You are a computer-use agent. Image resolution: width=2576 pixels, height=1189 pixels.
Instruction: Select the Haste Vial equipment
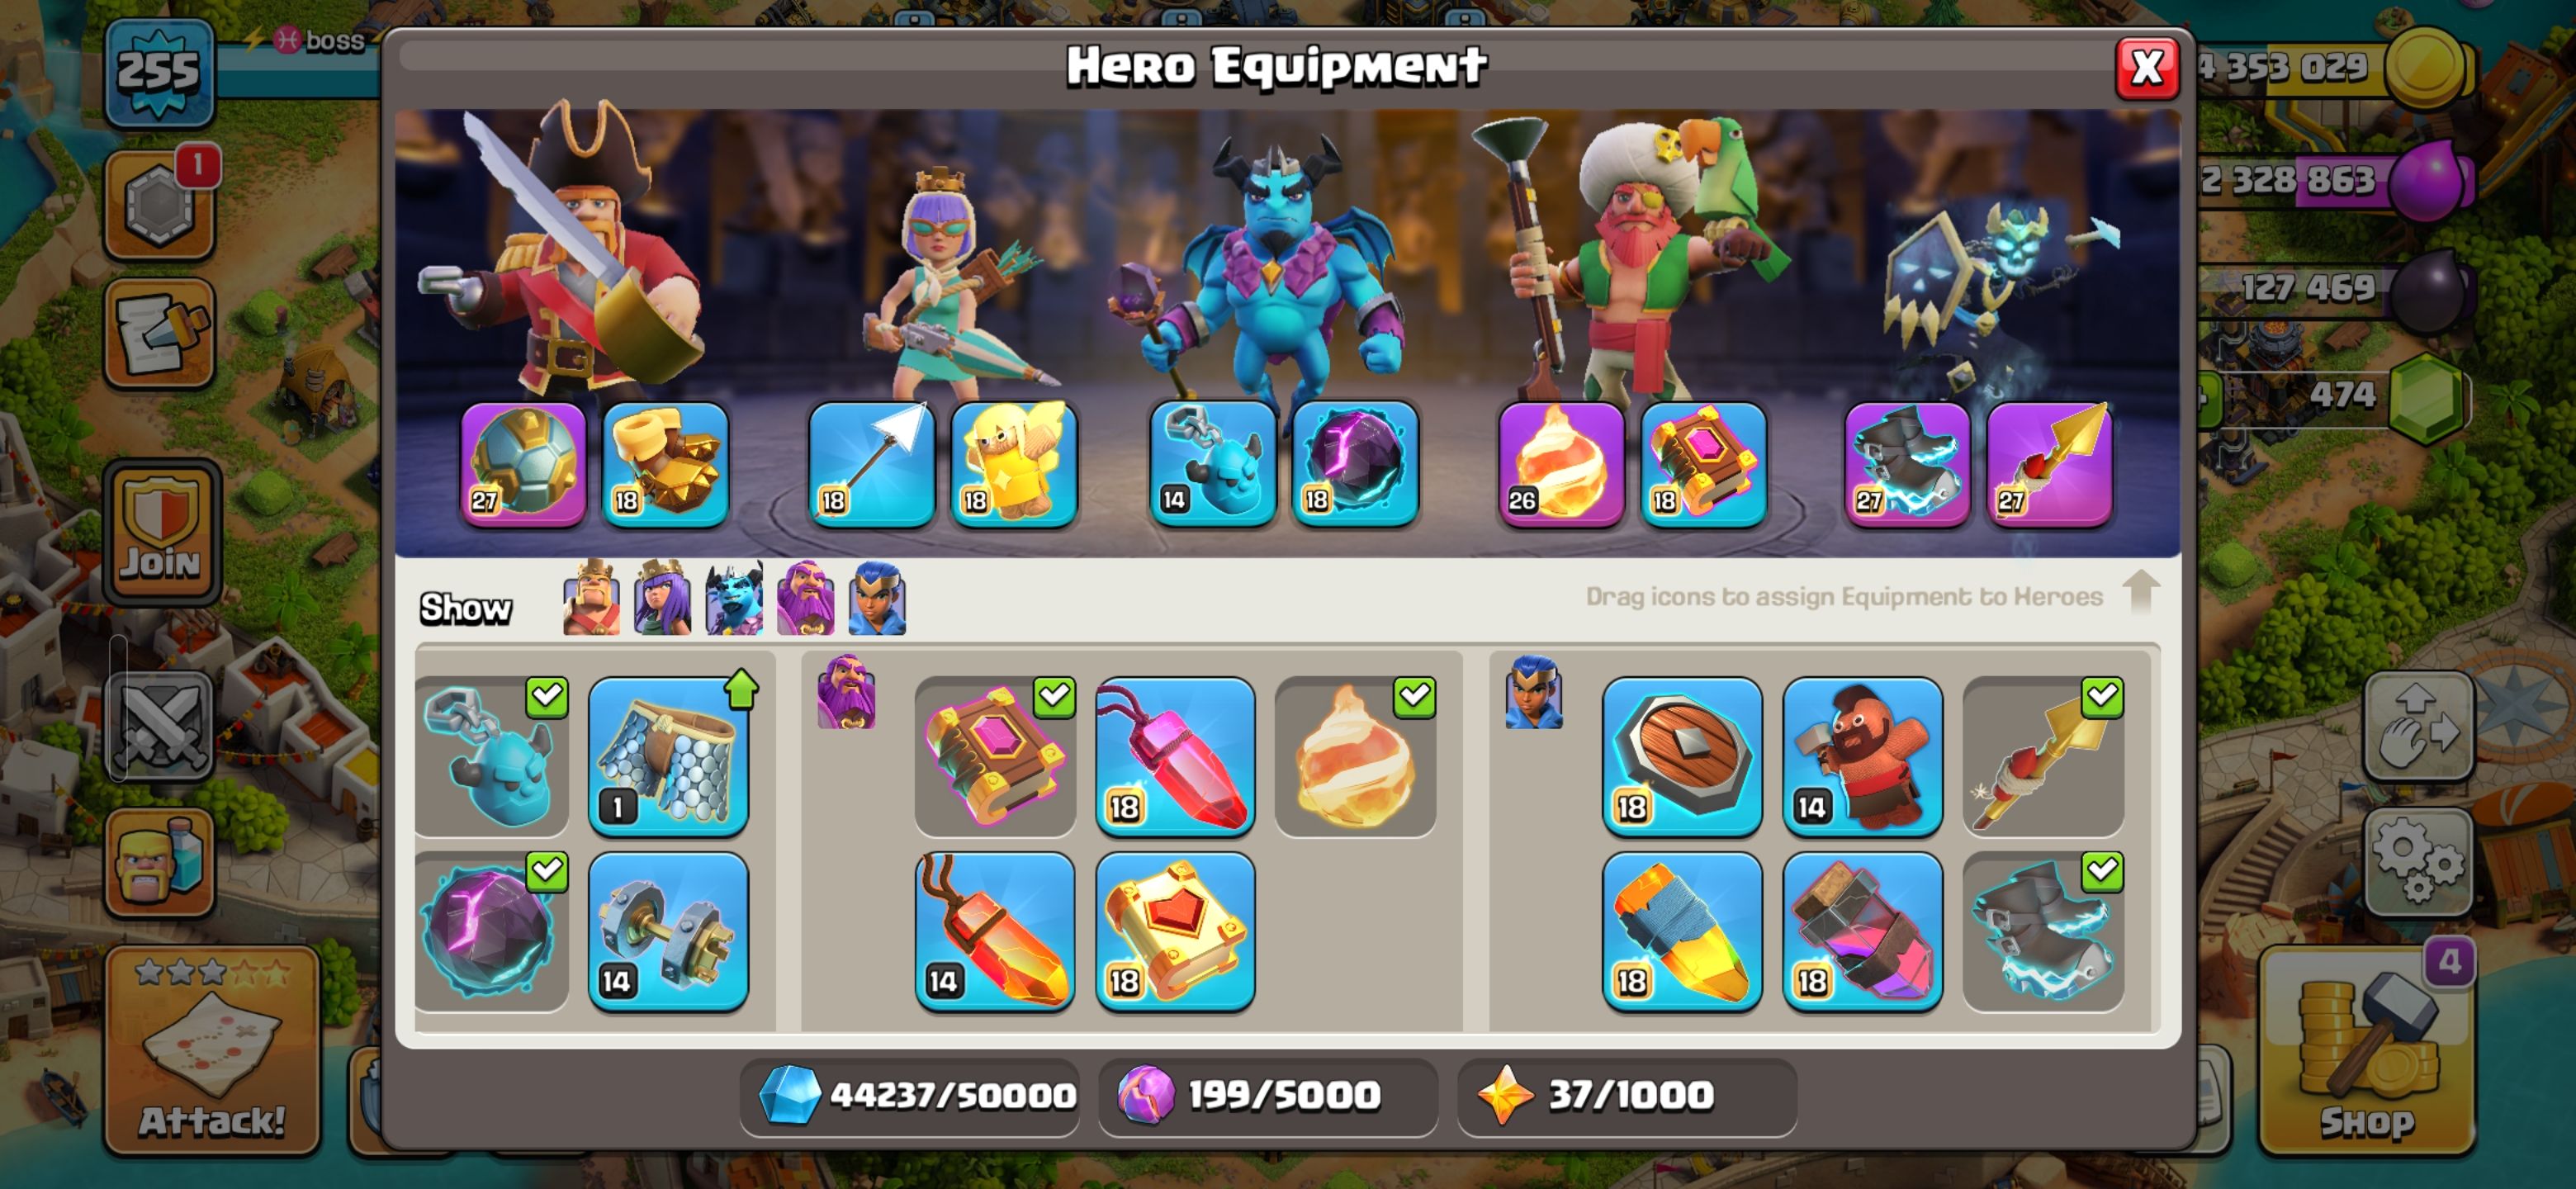coord(1862,931)
